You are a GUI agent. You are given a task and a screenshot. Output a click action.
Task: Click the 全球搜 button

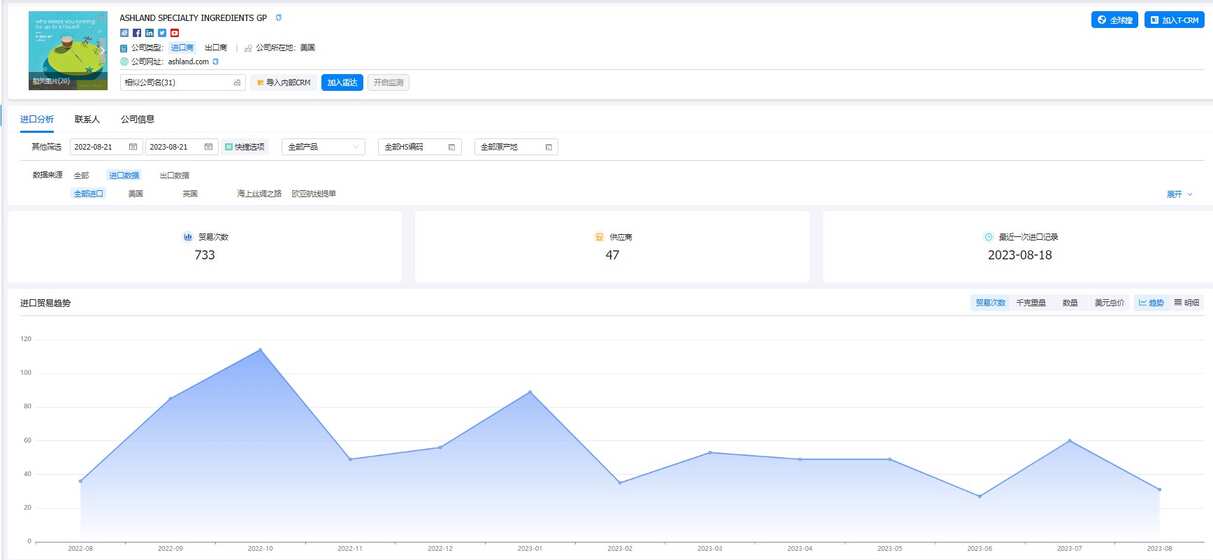click(x=1114, y=20)
